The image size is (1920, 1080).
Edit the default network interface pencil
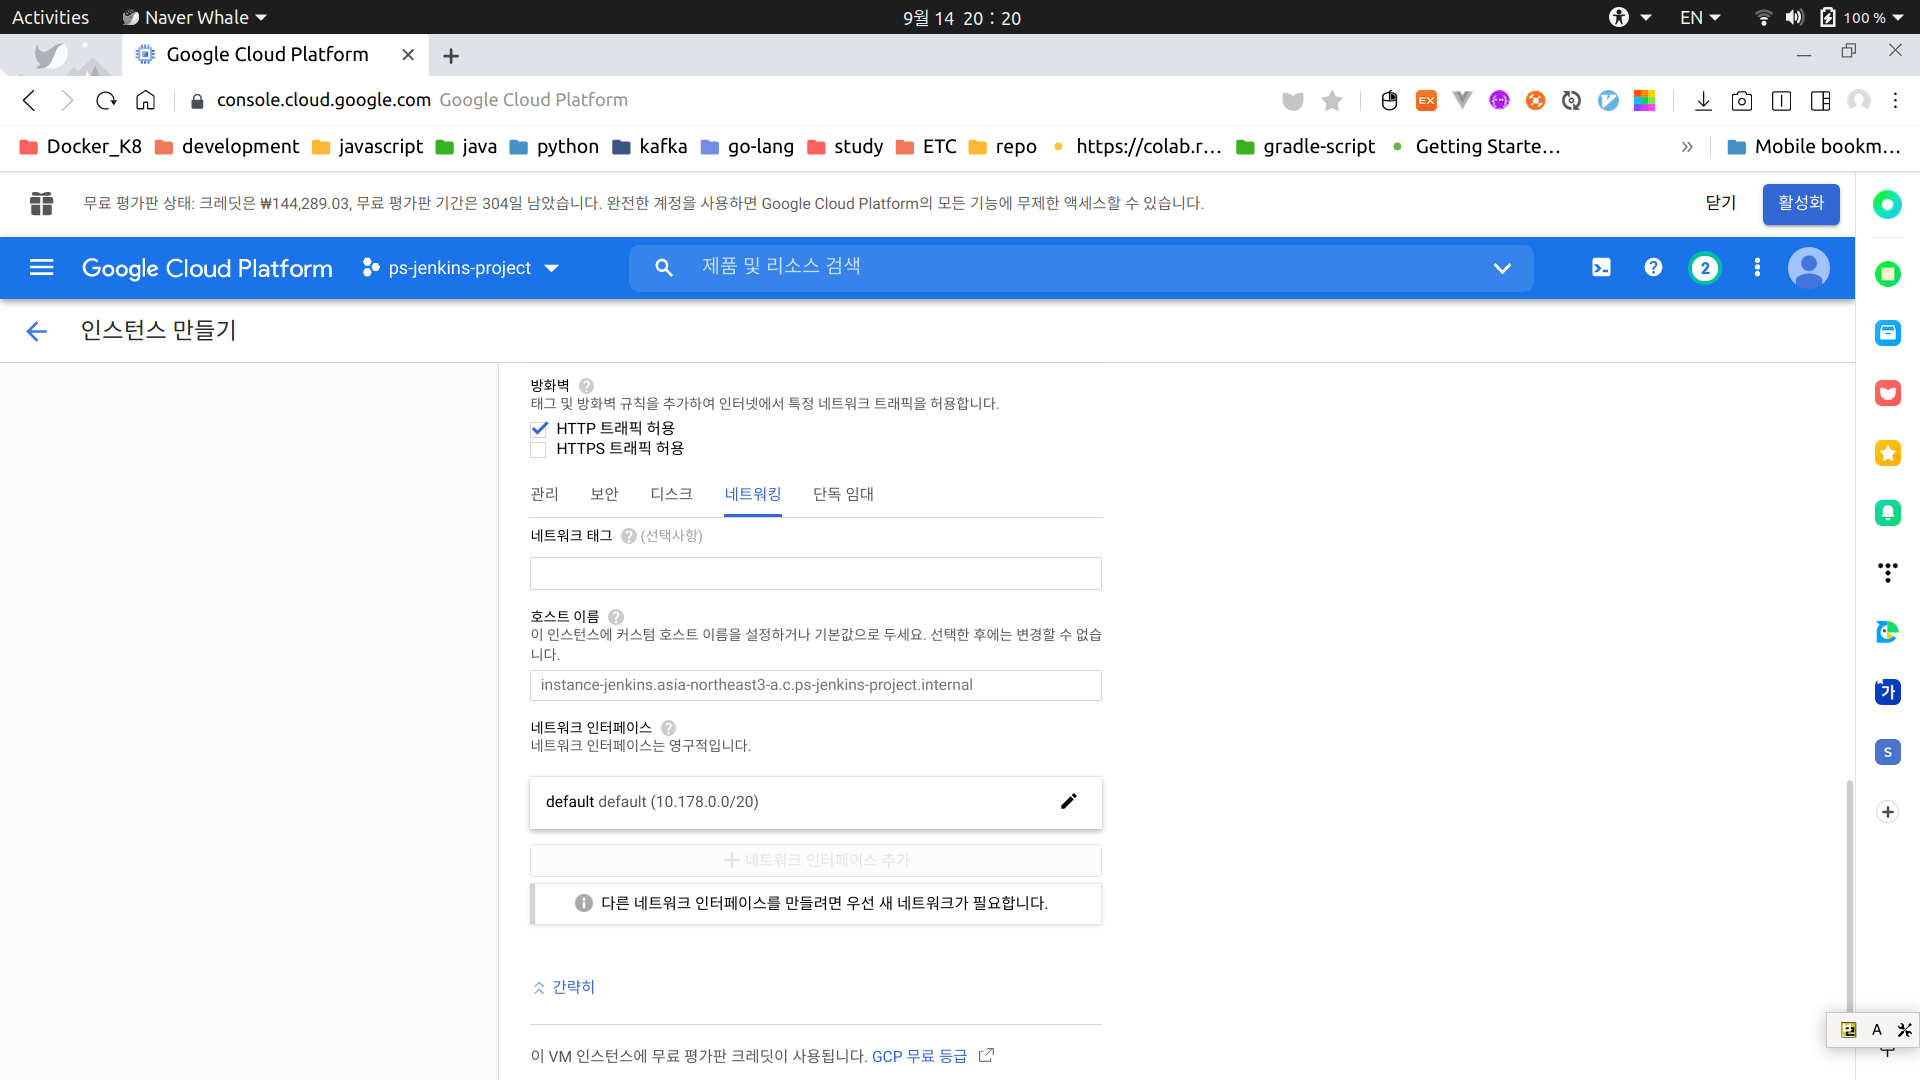click(x=1068, y=802)
